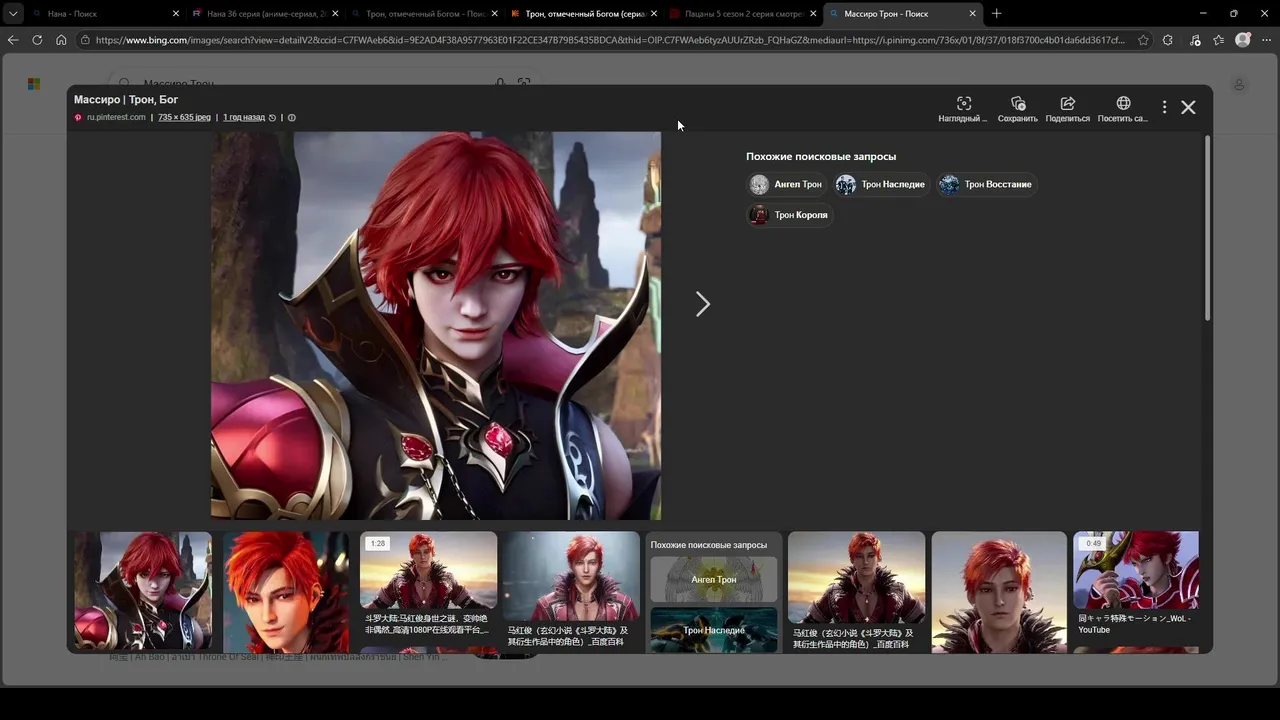Visit the source site via globe icon
1280x720 pixels.
coord(1123,109)
